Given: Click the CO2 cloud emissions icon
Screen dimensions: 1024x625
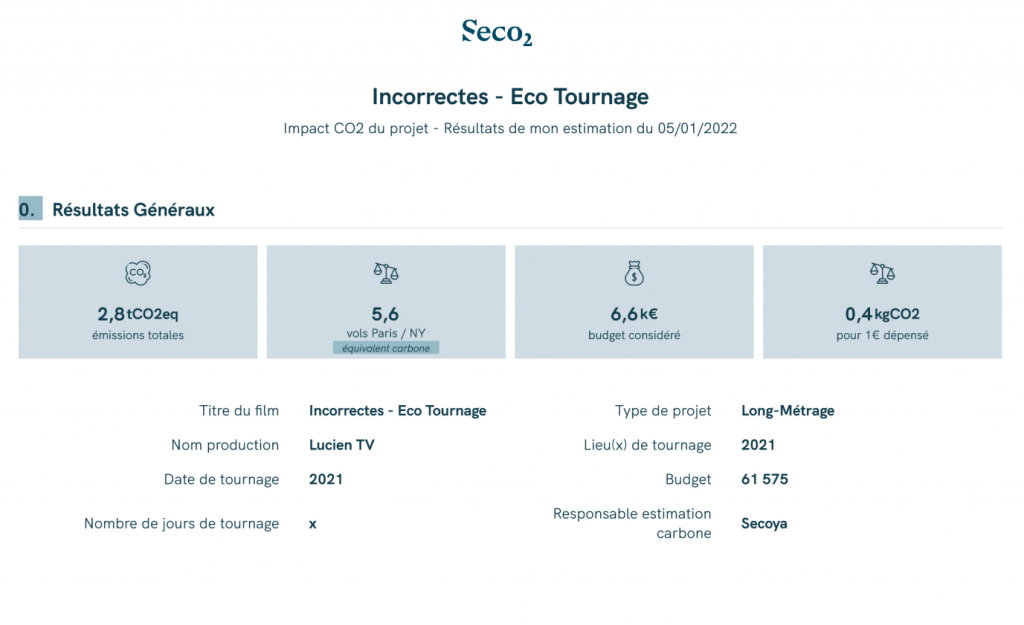Looking at the screenshot, I should (138, 273).
